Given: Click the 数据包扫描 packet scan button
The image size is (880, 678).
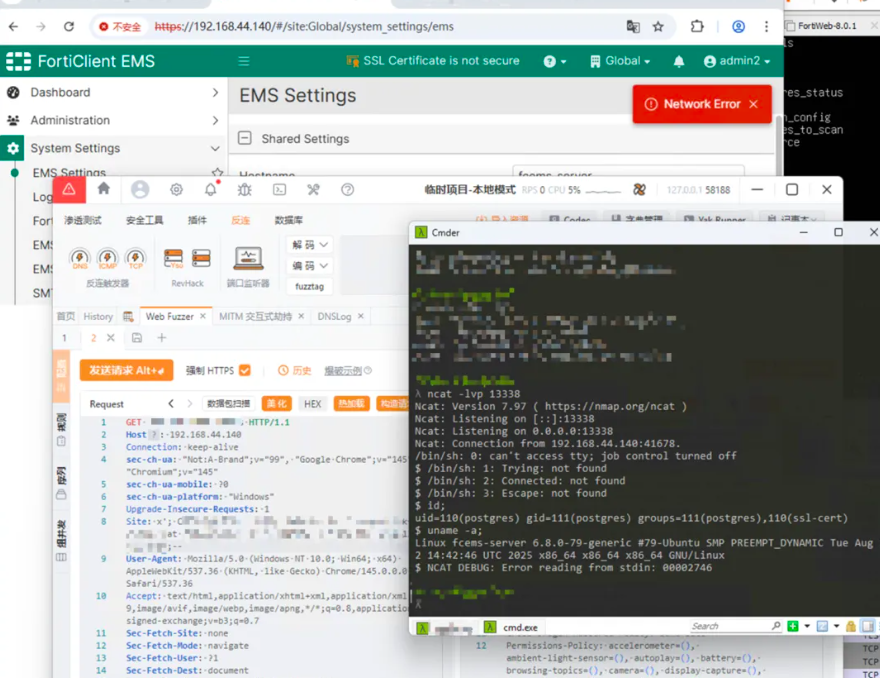Looking at the screenshot, I should point(228,404).
